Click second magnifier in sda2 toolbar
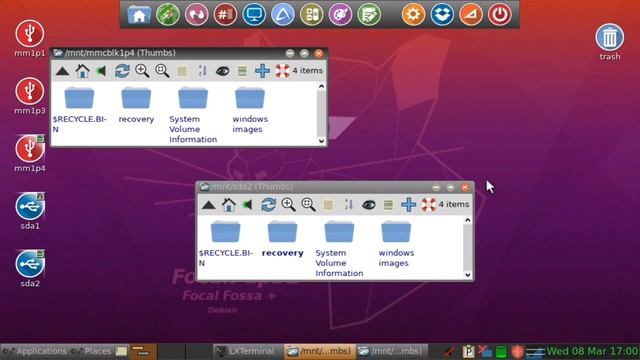The width and height of the screenshot is (640, 360). tap(308, 205)
